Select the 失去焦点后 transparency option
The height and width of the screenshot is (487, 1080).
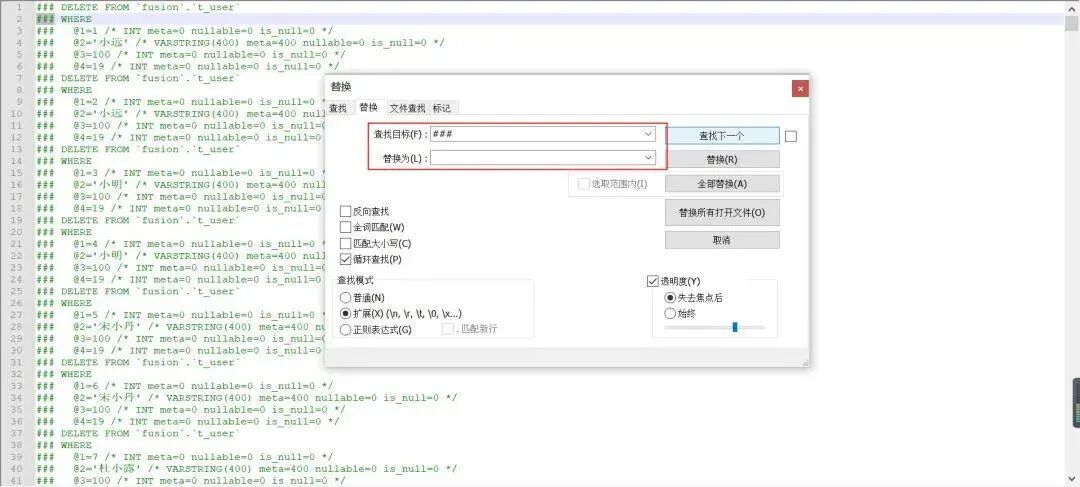coord(670,298)
